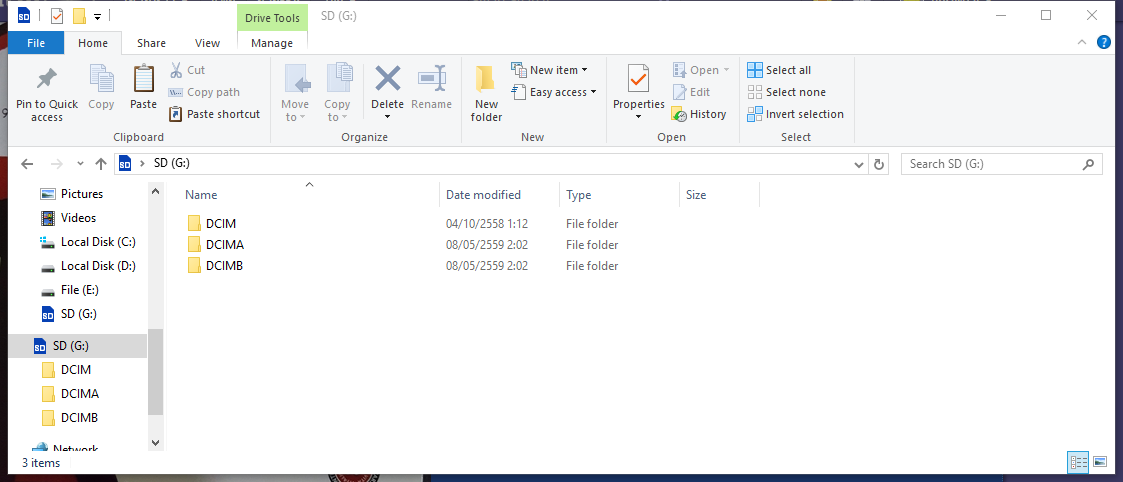Switch to the Home tab
The height and width of the screenshot is (482, 1123).
93,43
